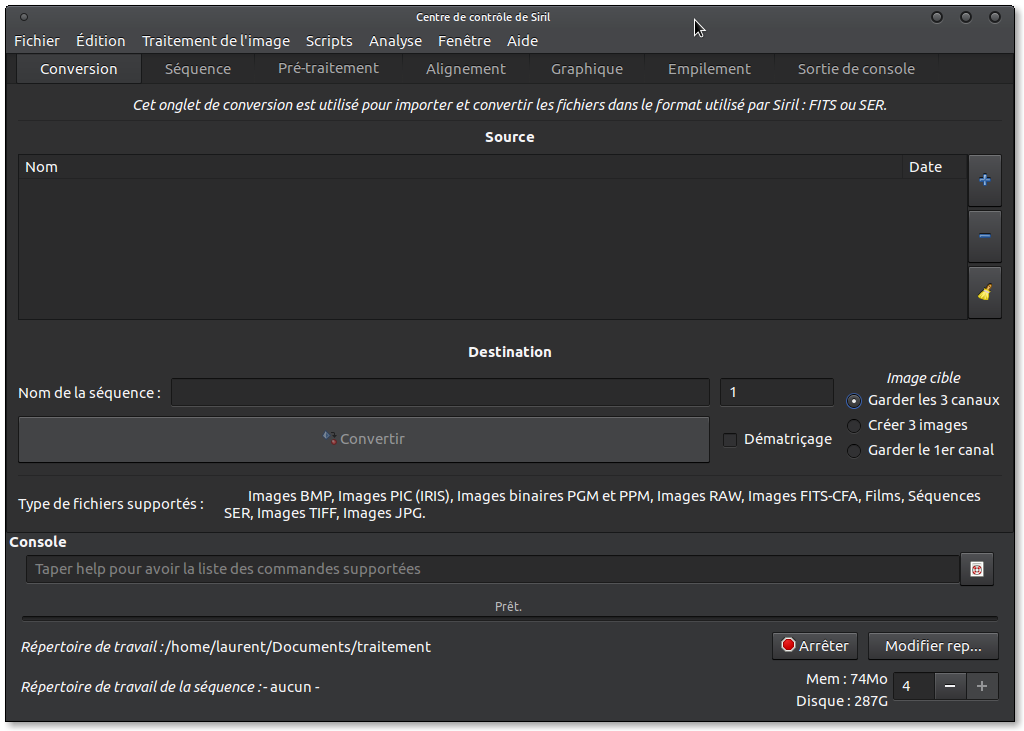Screen dimensions: 1024x731
Task: Sort source list by Date column header
Action: (x=925, y=167)
